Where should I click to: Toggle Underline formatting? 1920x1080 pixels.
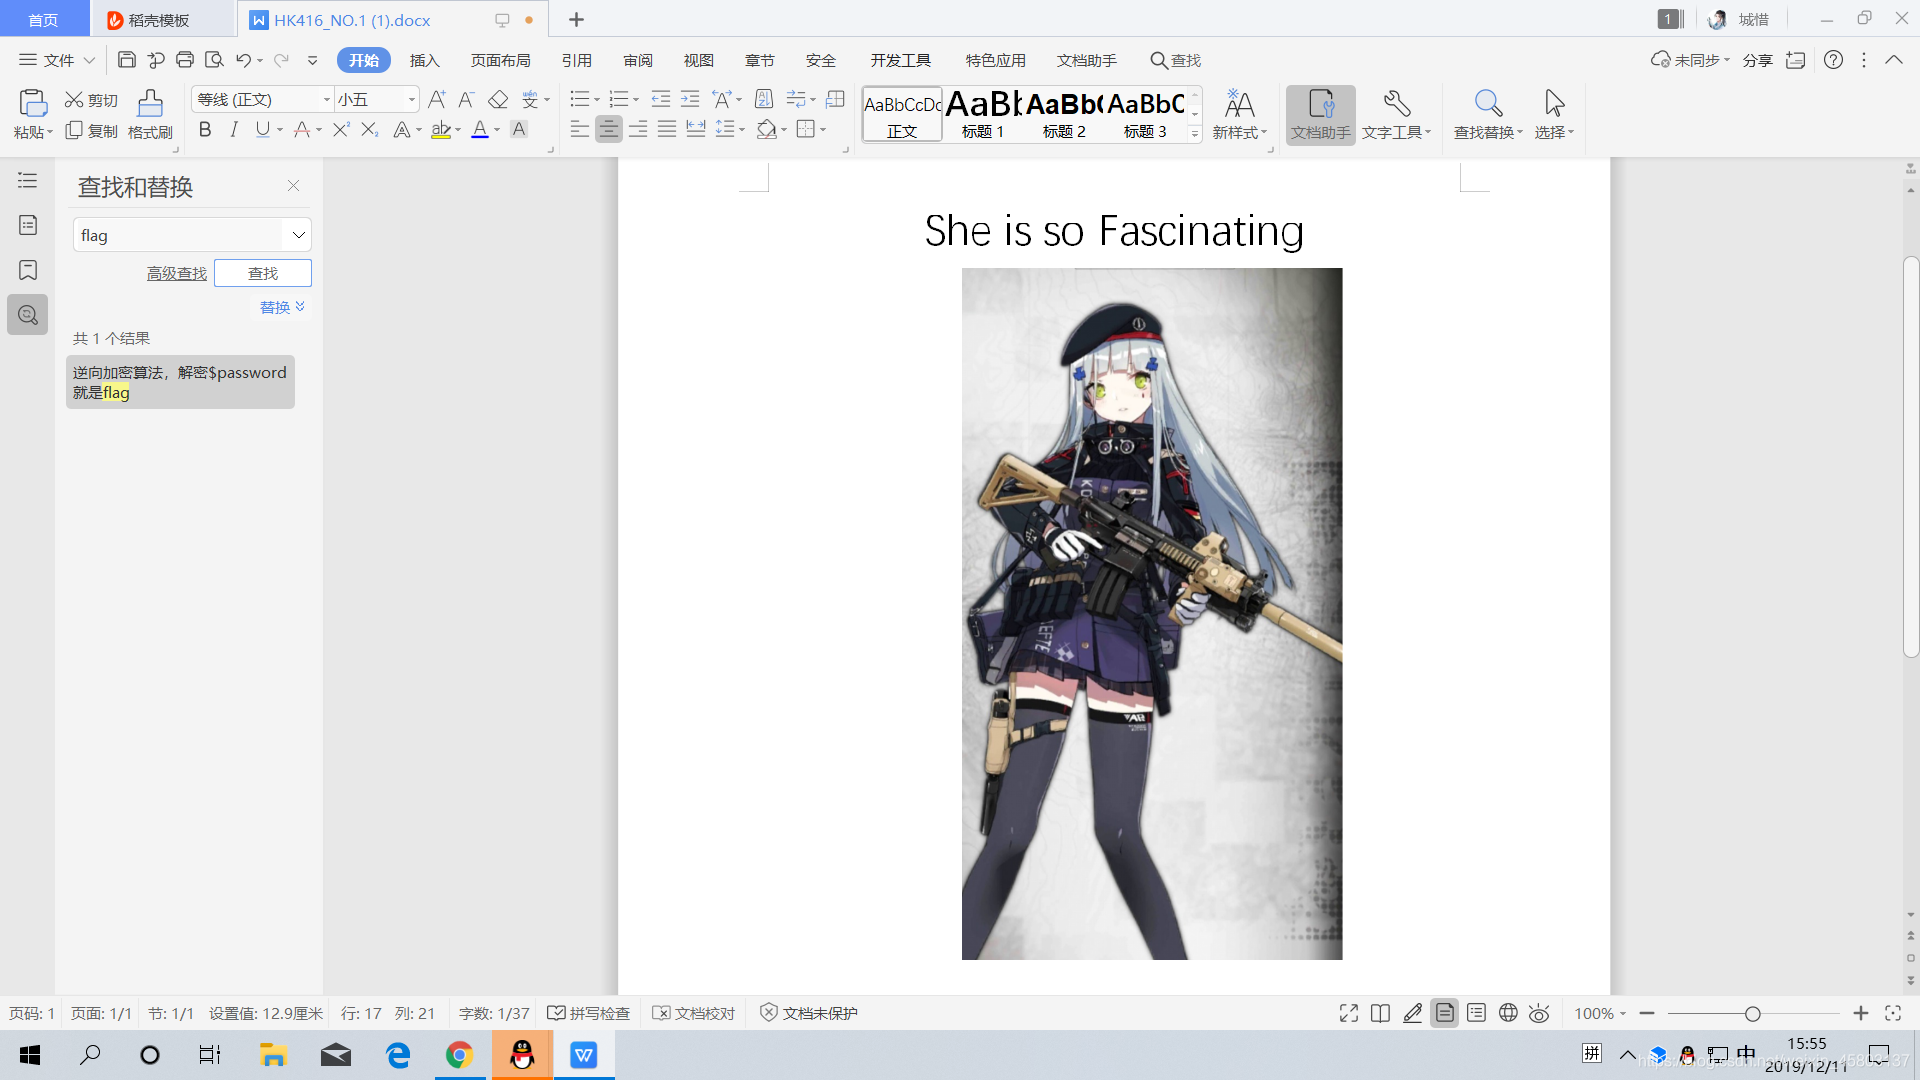[262, 129]
